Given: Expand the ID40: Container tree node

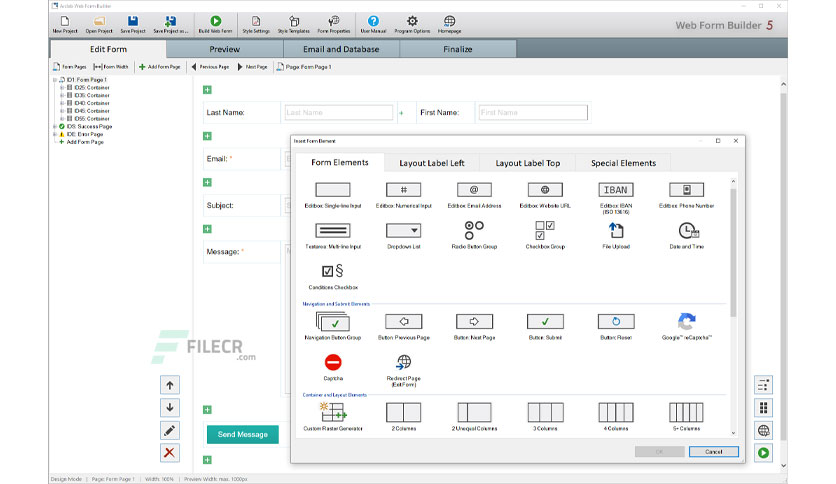Looking at the screenshot, I should point(62,103).
